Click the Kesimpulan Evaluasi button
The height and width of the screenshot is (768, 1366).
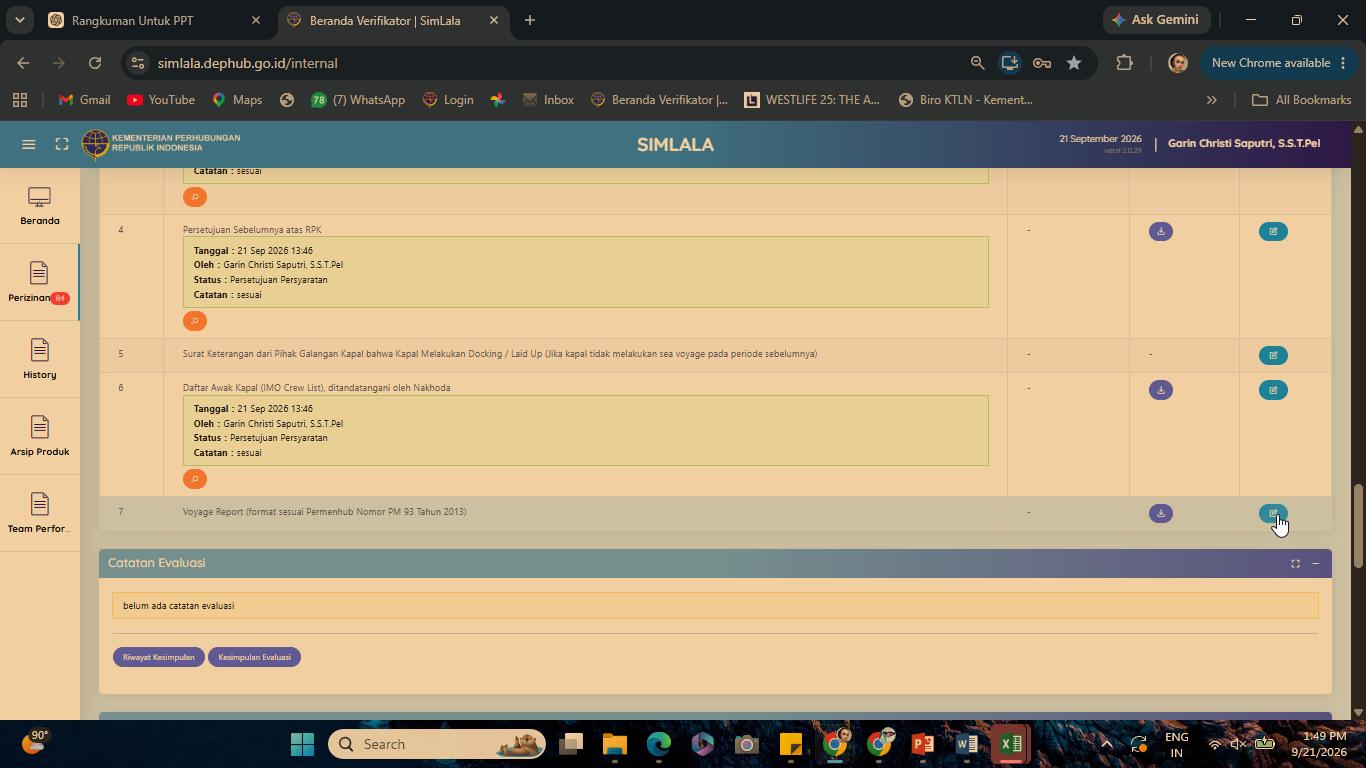coord(255,657)
